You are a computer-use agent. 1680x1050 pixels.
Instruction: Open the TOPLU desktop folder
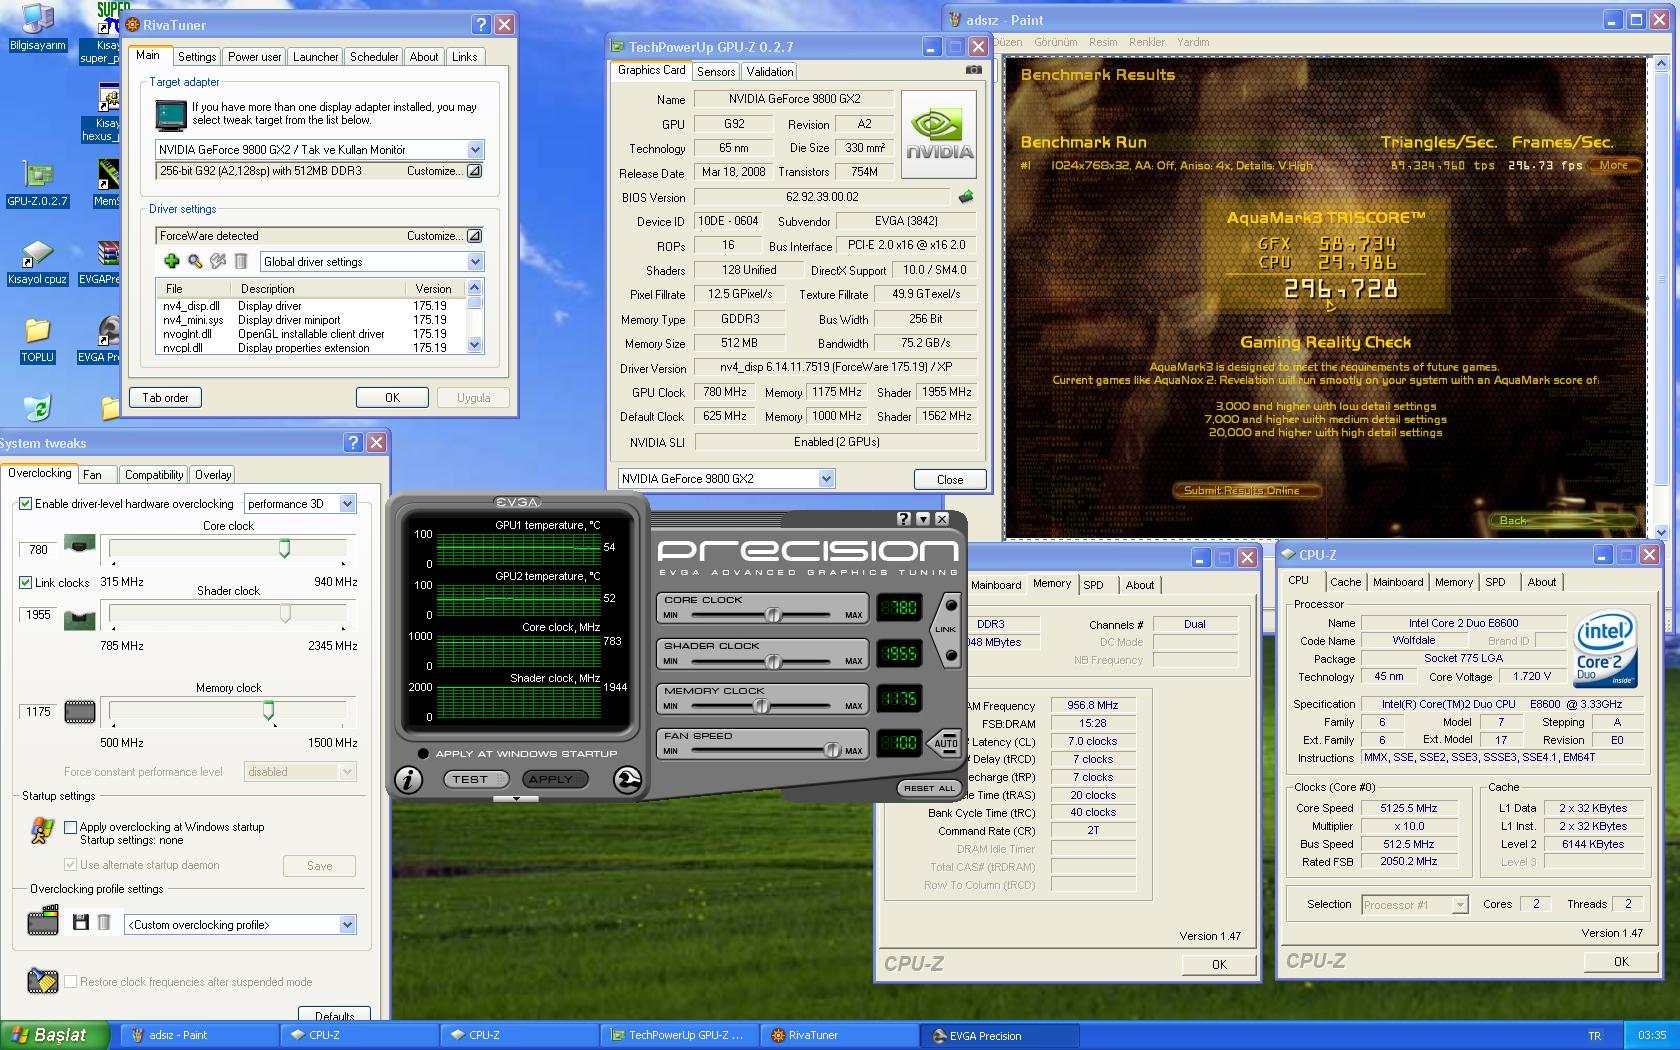tap(37, 340)
